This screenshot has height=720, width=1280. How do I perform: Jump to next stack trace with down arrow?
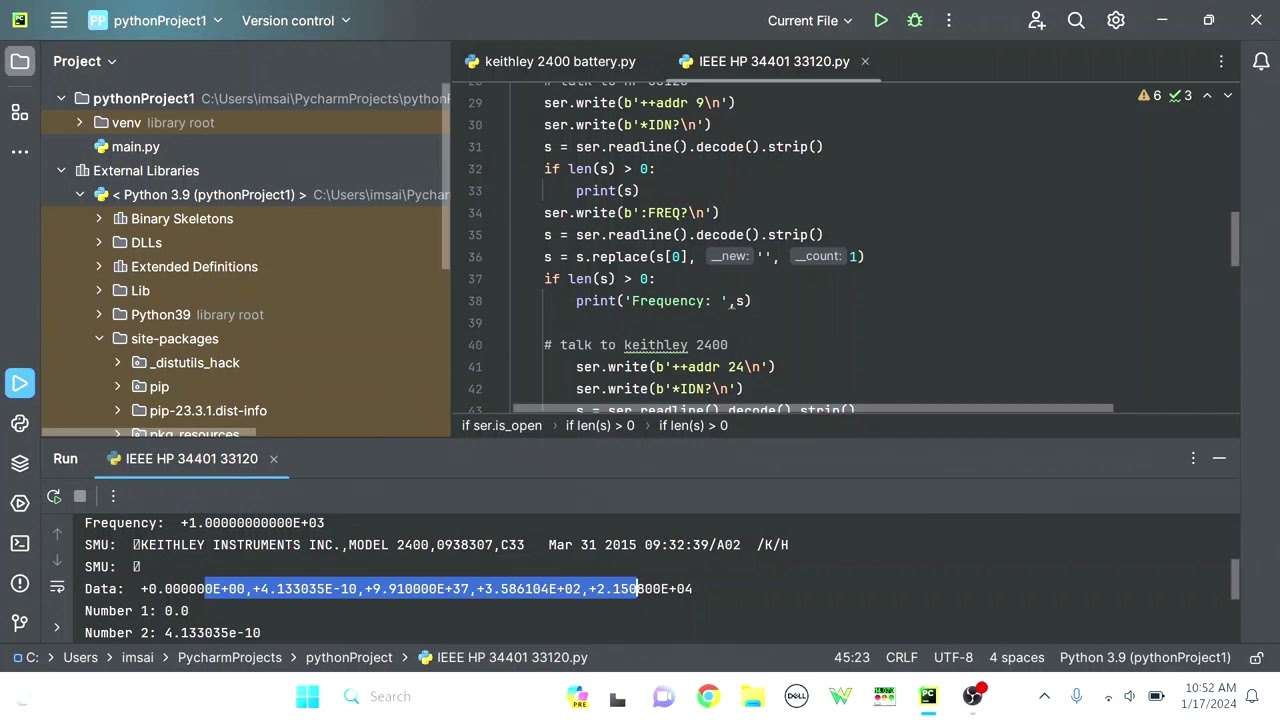tap(57, 560)
